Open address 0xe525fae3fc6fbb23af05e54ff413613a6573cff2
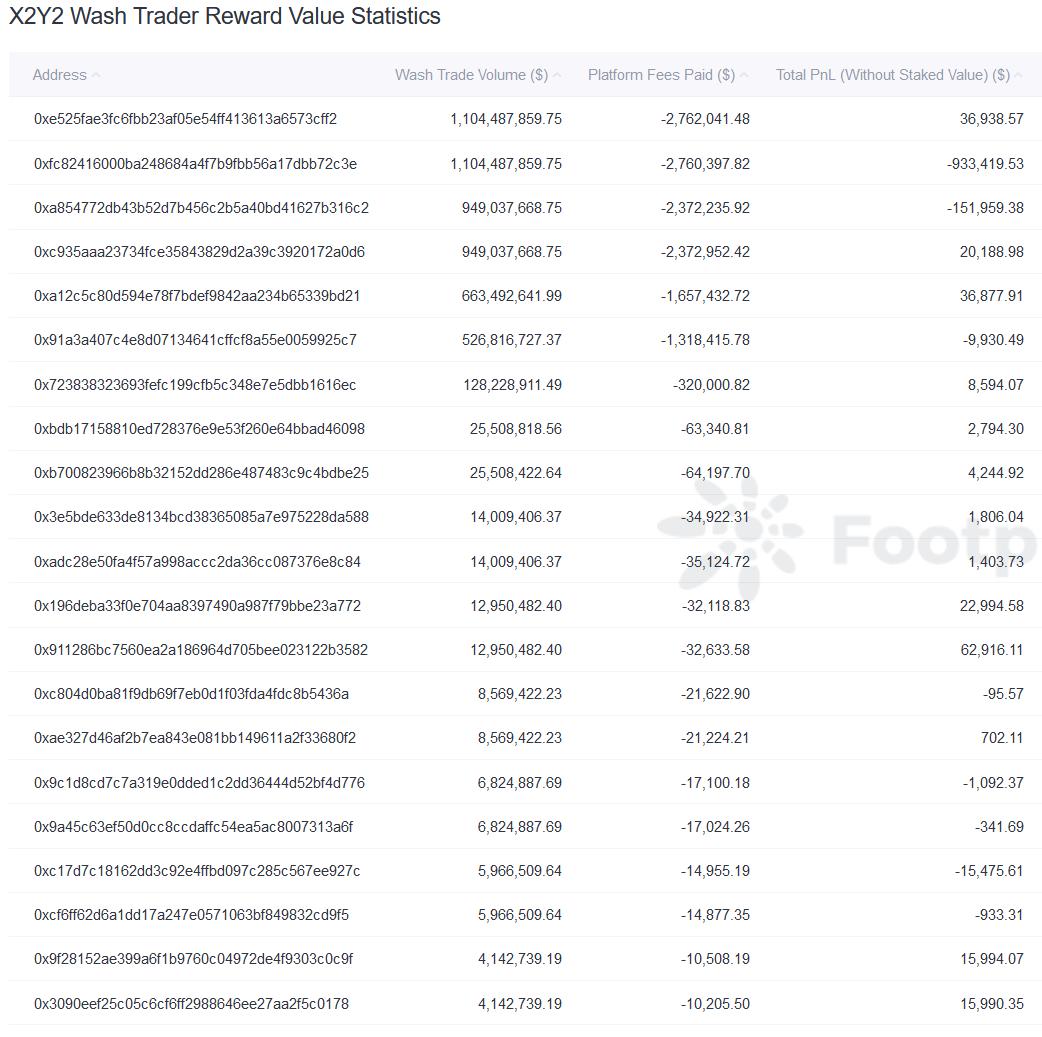This screenshot has height=1037, width=1042. 185,119
